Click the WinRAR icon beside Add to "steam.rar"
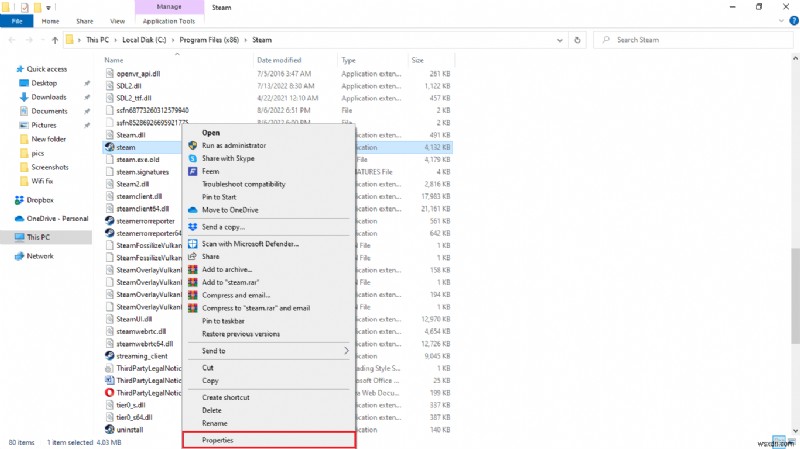The image size is (800, 449). tap(192, 282)
